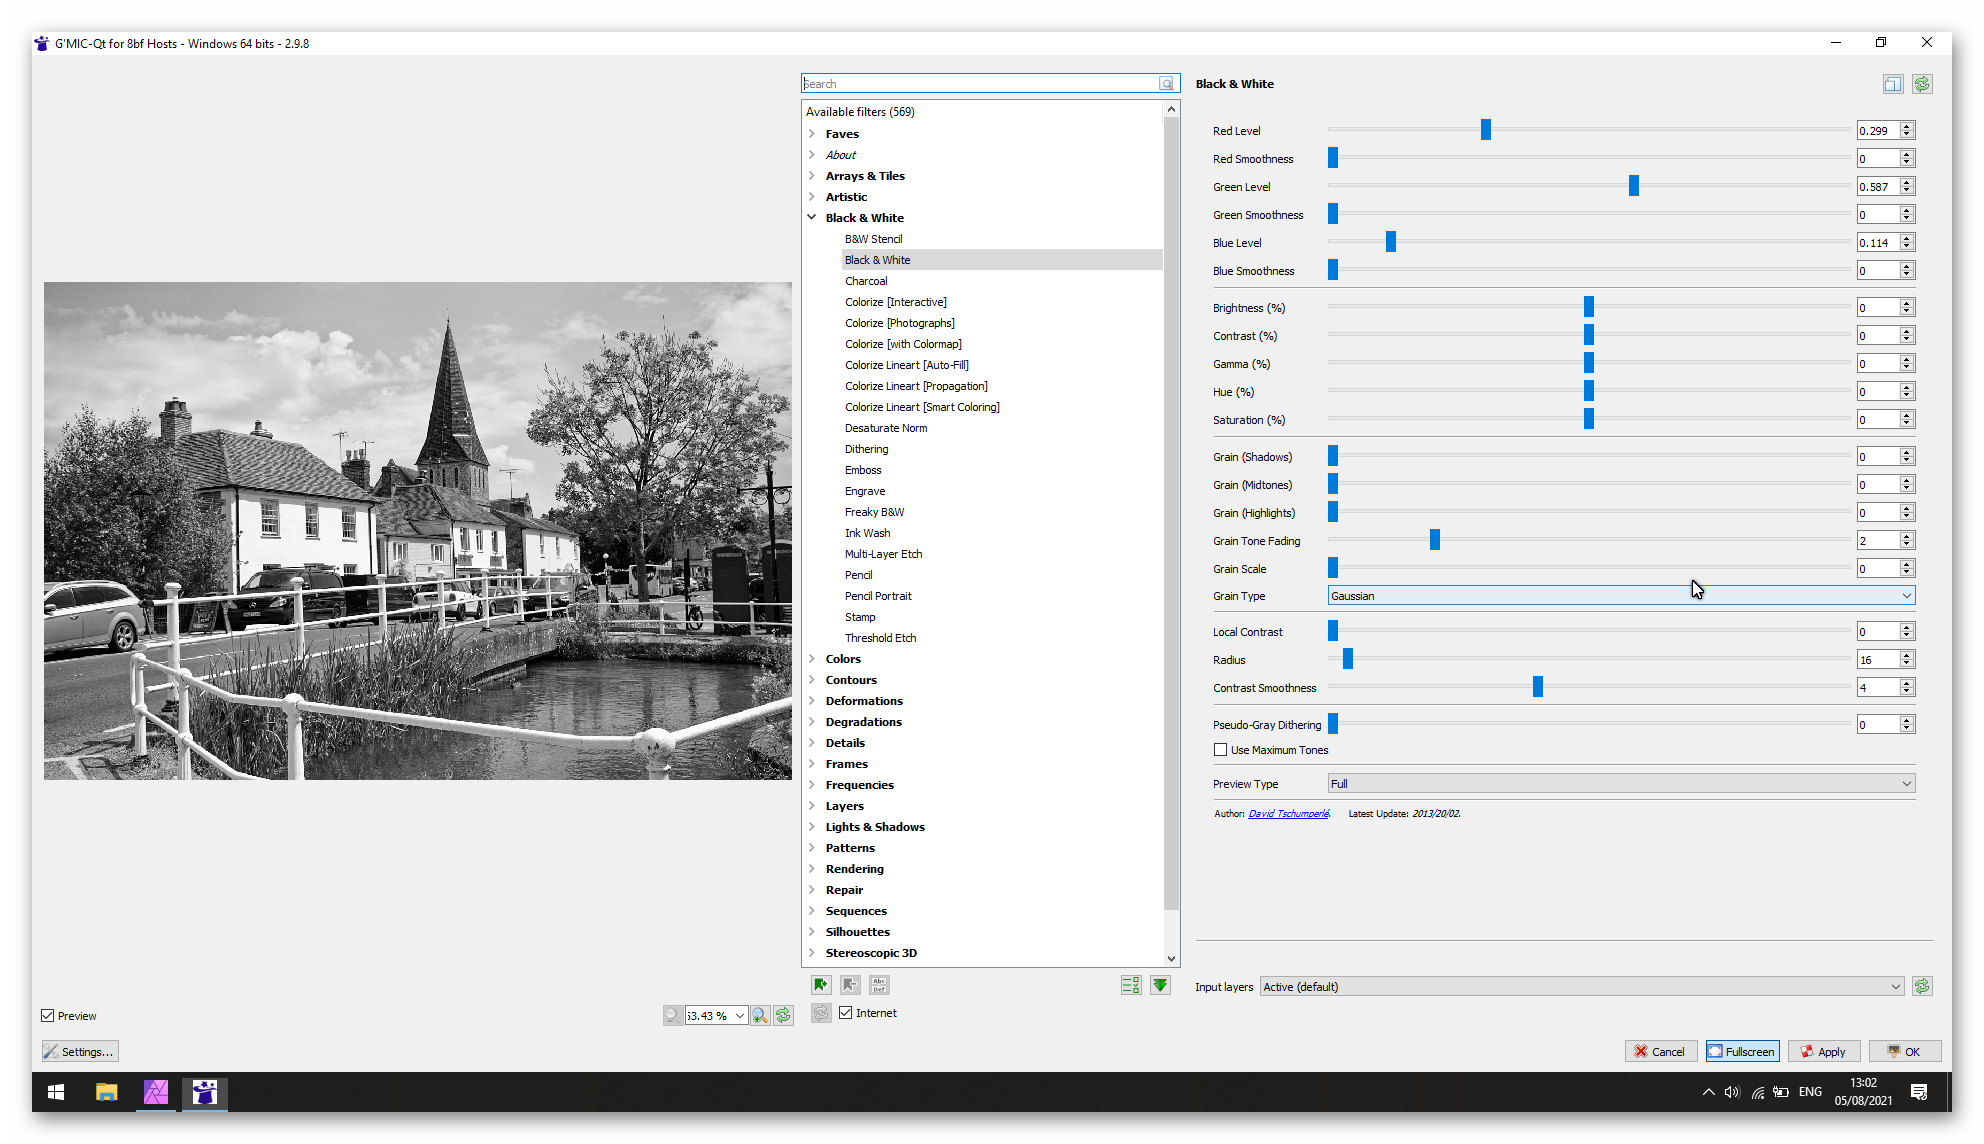Open Affinity Photo from the taskbar

tap(156, 1092)
